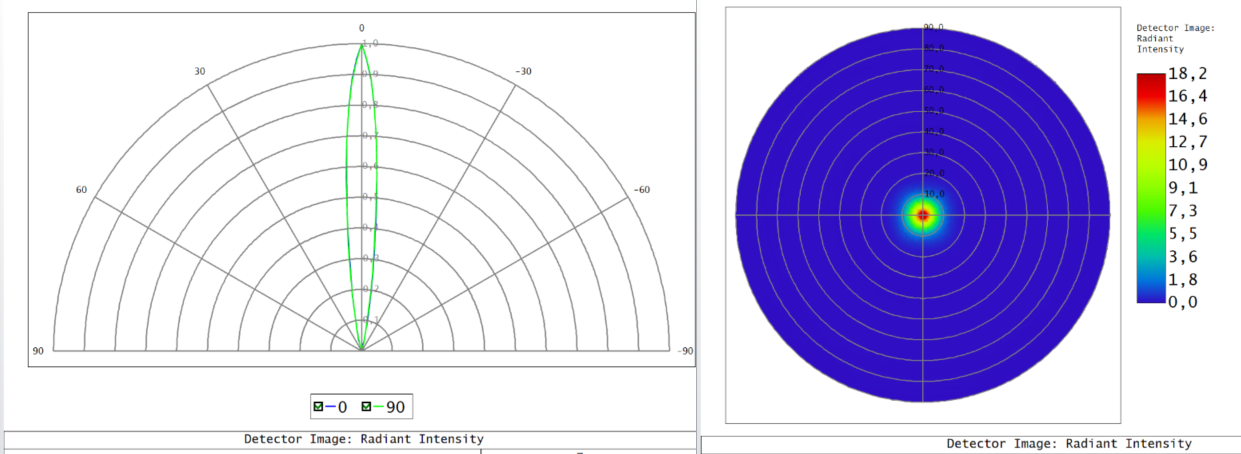Click the 5,5 value on the color scale
Viewport: 1241px width, 454px height.
pos(1183,233)
